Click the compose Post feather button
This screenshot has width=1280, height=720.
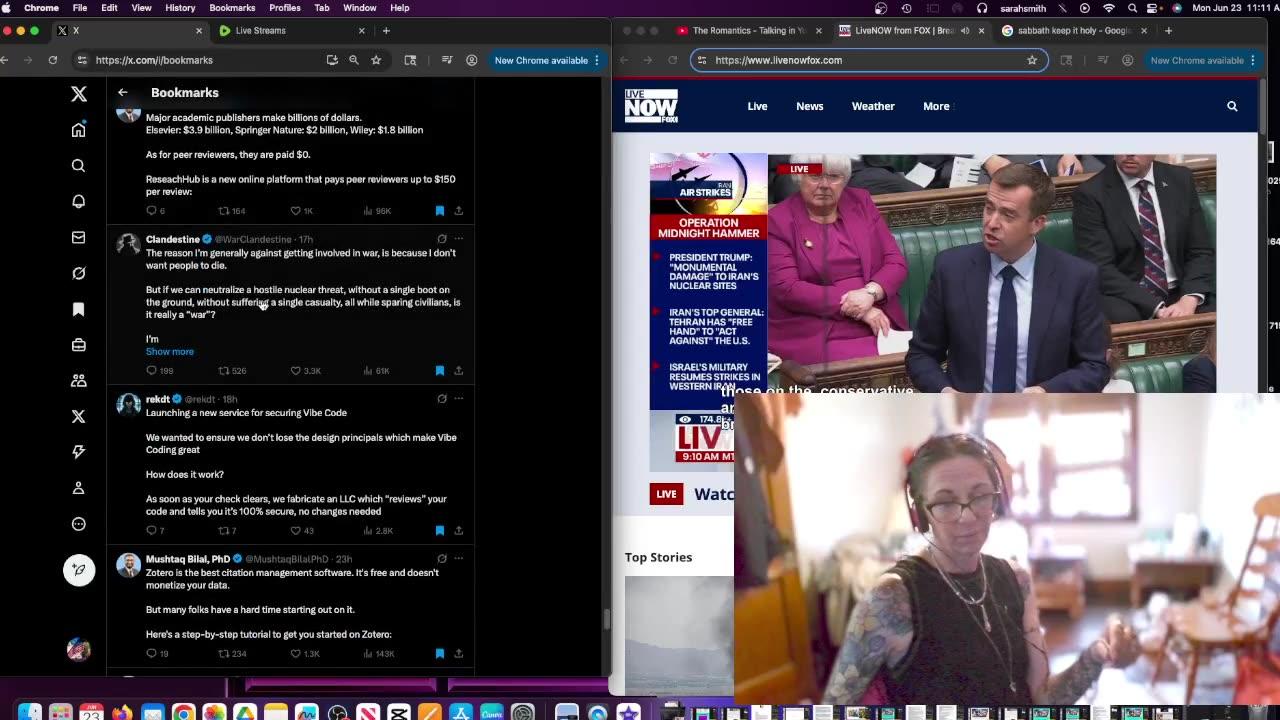point(79,570)
